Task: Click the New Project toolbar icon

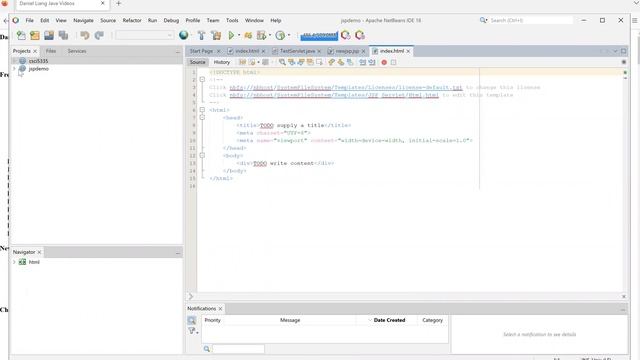Action: (x=35, y=36)
